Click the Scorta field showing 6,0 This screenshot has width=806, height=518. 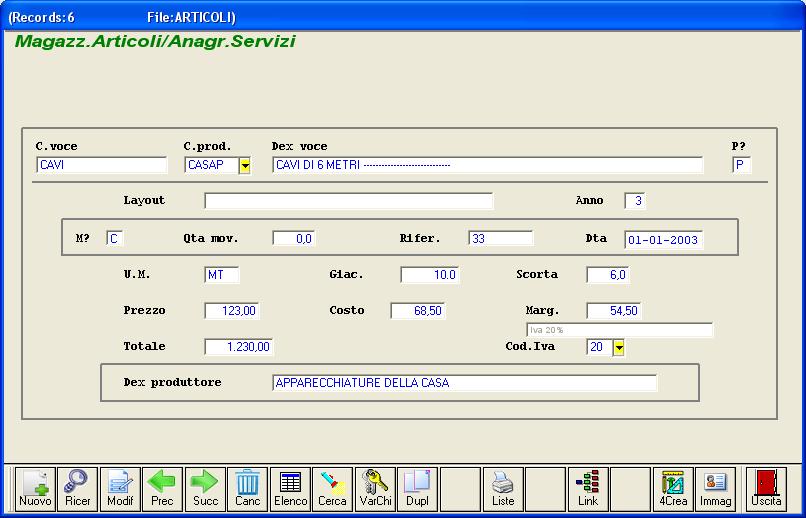(608, 275)
